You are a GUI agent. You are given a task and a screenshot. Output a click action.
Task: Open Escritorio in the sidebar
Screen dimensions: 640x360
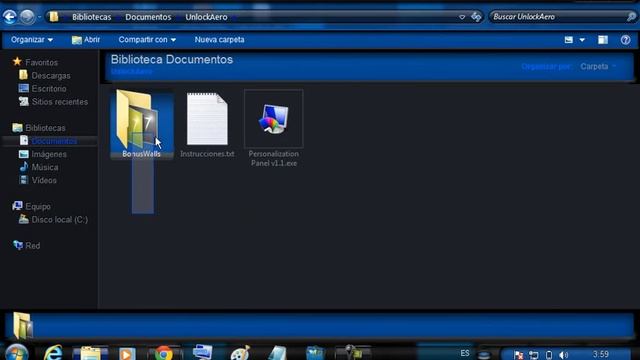point(42,89)
